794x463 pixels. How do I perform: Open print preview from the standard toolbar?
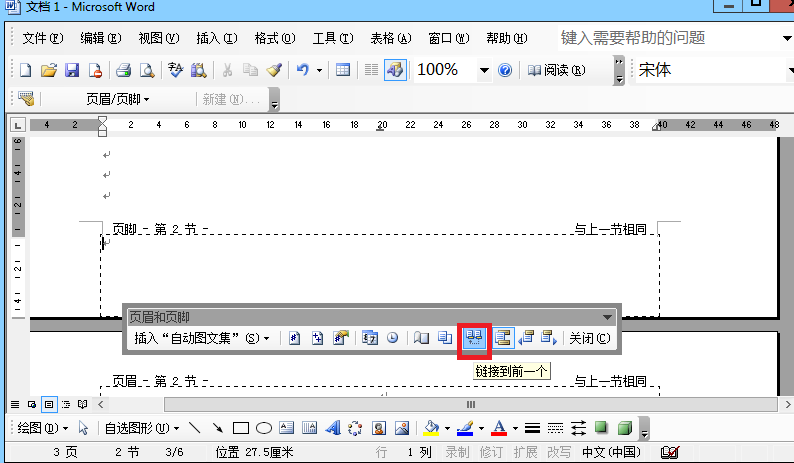[x=147, y=70]
